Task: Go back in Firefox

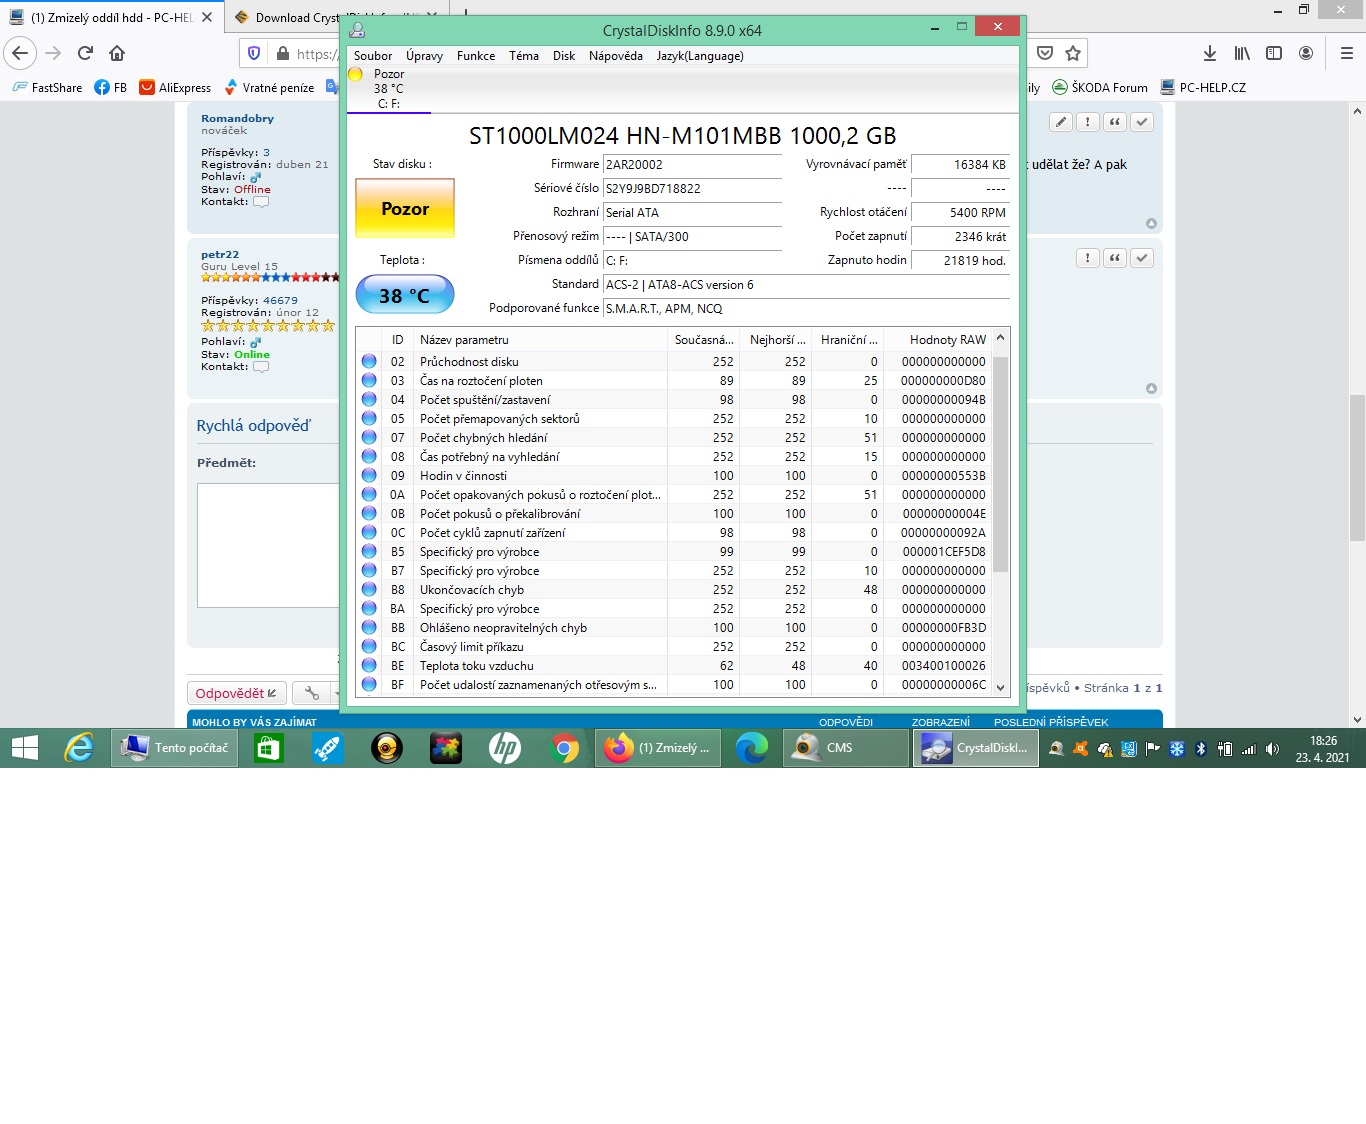Action: coord(20,53)
